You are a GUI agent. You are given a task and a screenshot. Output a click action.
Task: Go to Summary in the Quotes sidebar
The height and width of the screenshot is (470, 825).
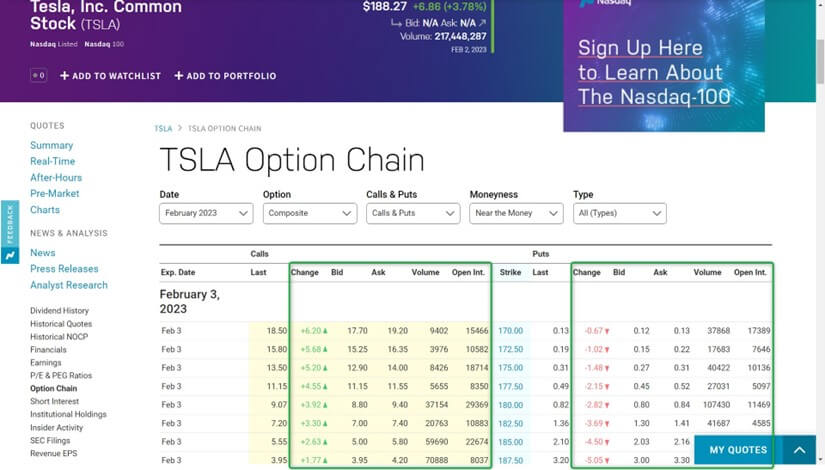(x=51, y=146)
